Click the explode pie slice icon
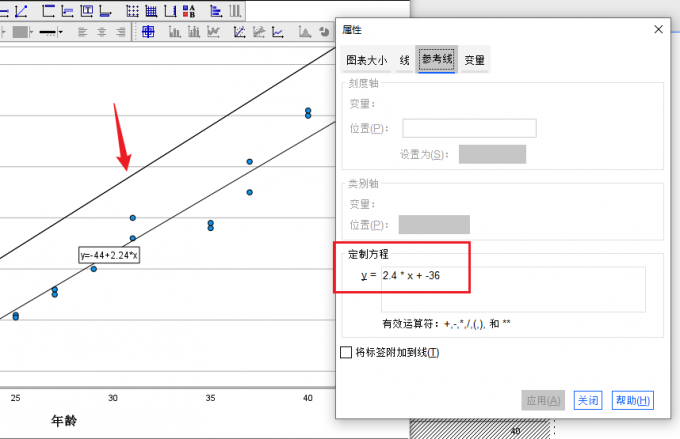 [x=324, y=32]
